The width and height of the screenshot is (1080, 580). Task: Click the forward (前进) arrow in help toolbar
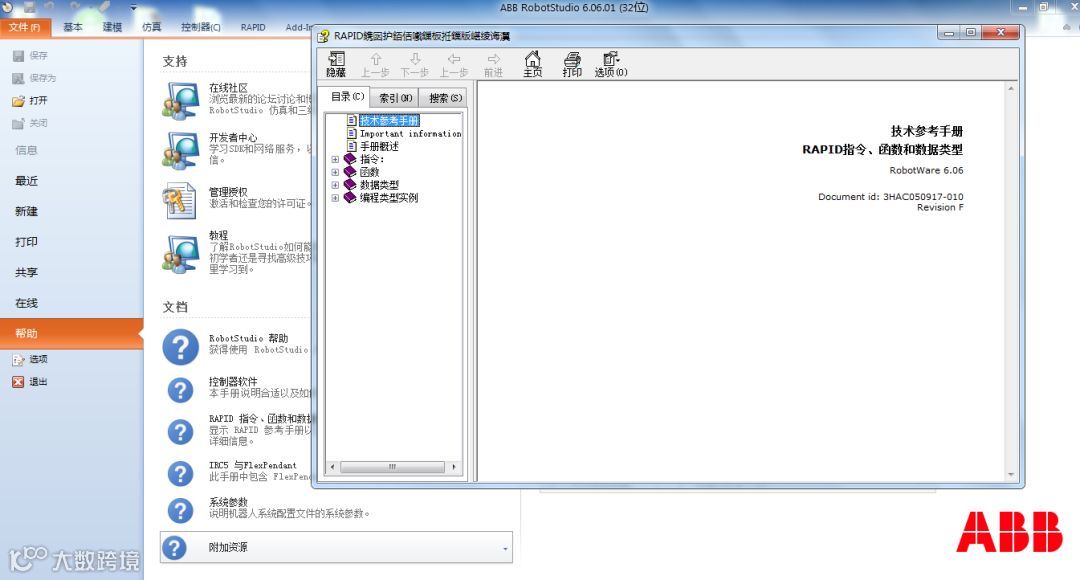(x=493, y=64)
